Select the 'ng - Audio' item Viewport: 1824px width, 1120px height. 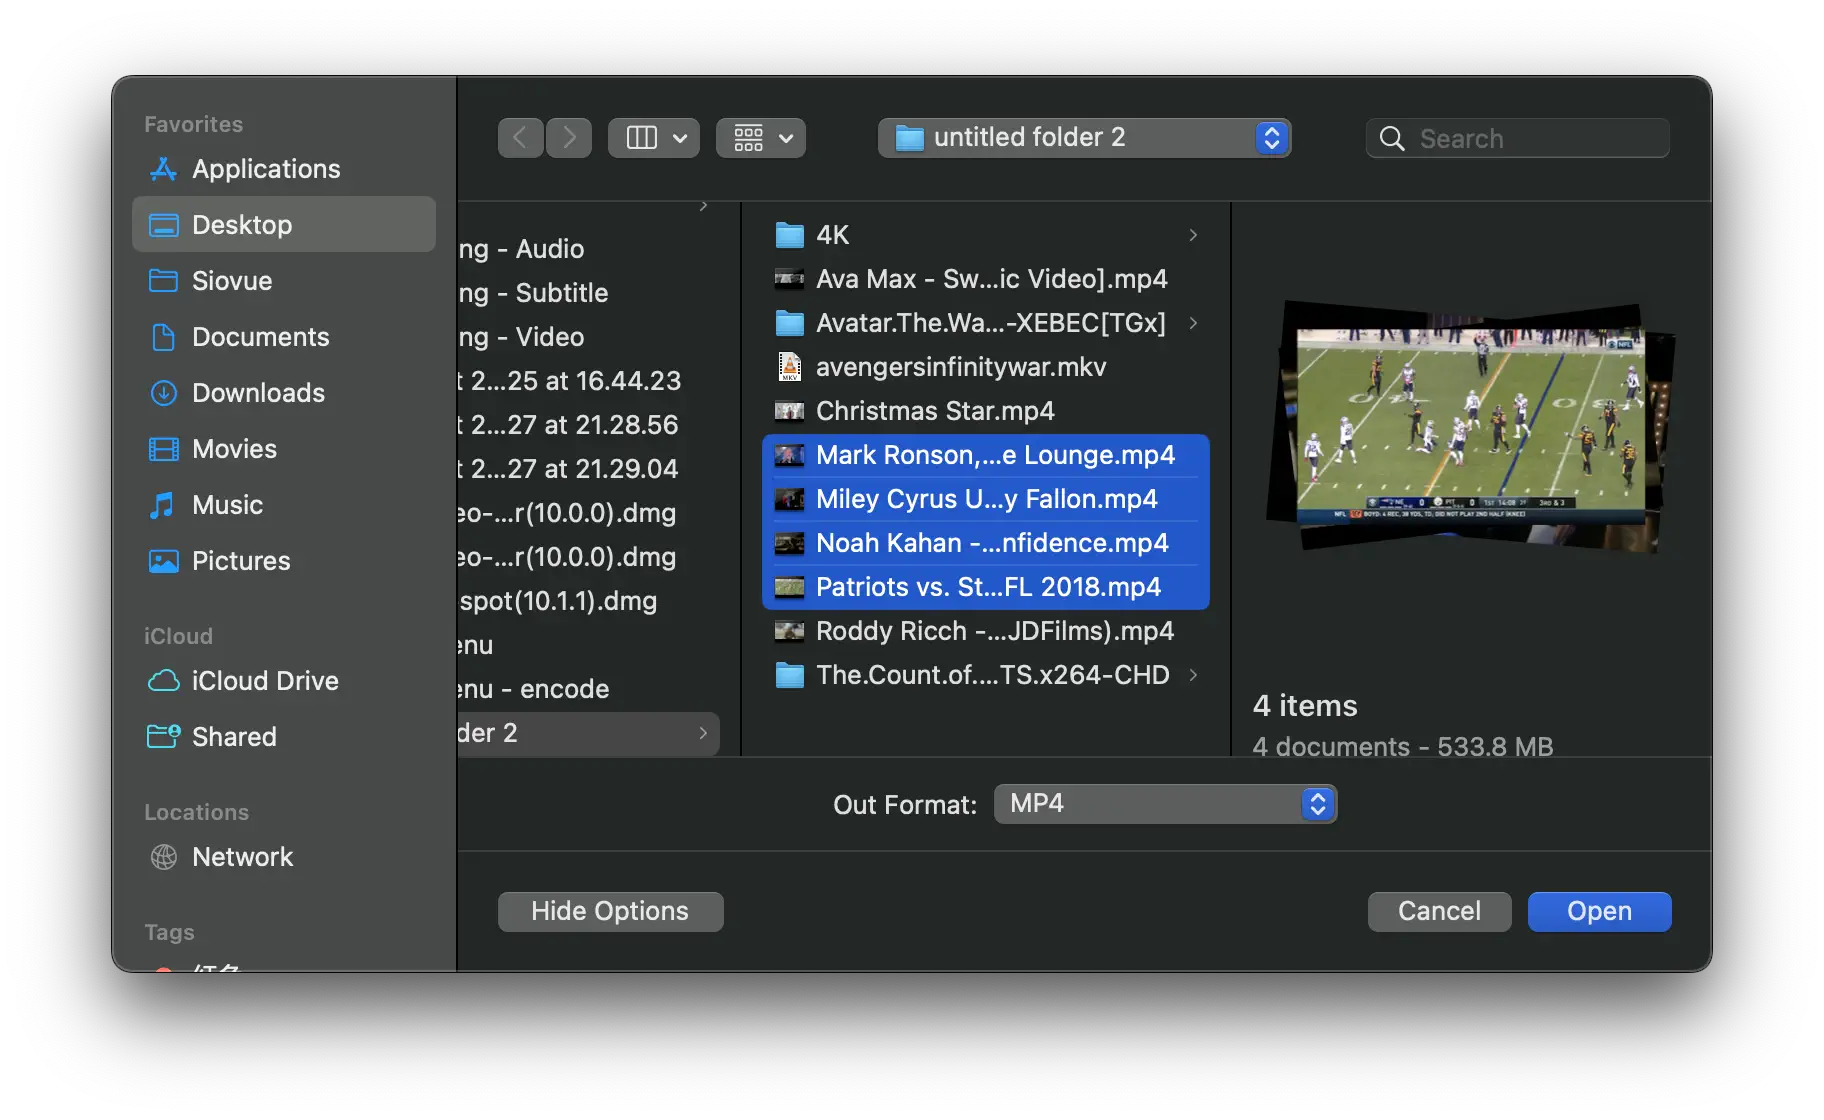click(x=588, y=249)
